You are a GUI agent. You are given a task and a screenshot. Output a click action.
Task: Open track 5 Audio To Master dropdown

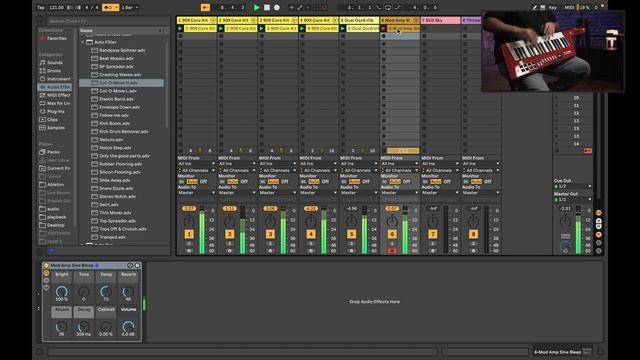pyautogui.click(x=359, y=193)
